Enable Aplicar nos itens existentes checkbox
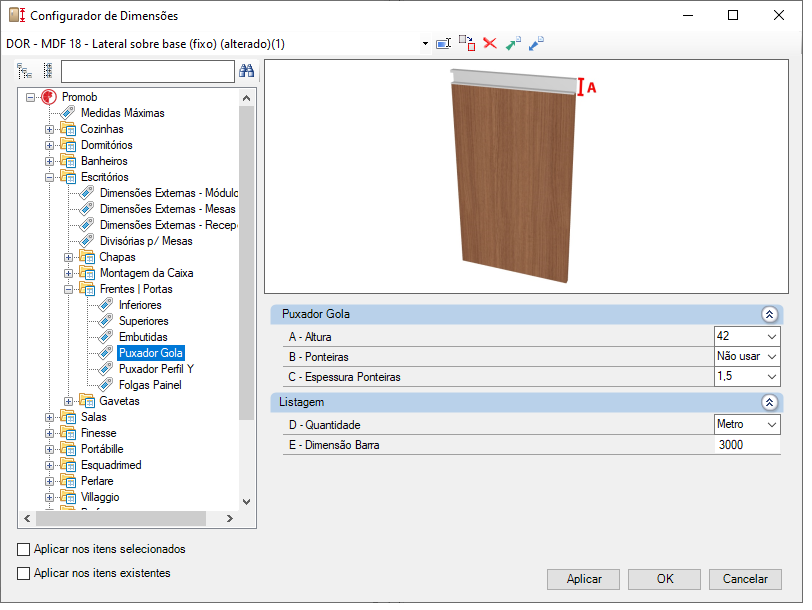The height and width of the screenshot is (610, 812). coord(23,573)
